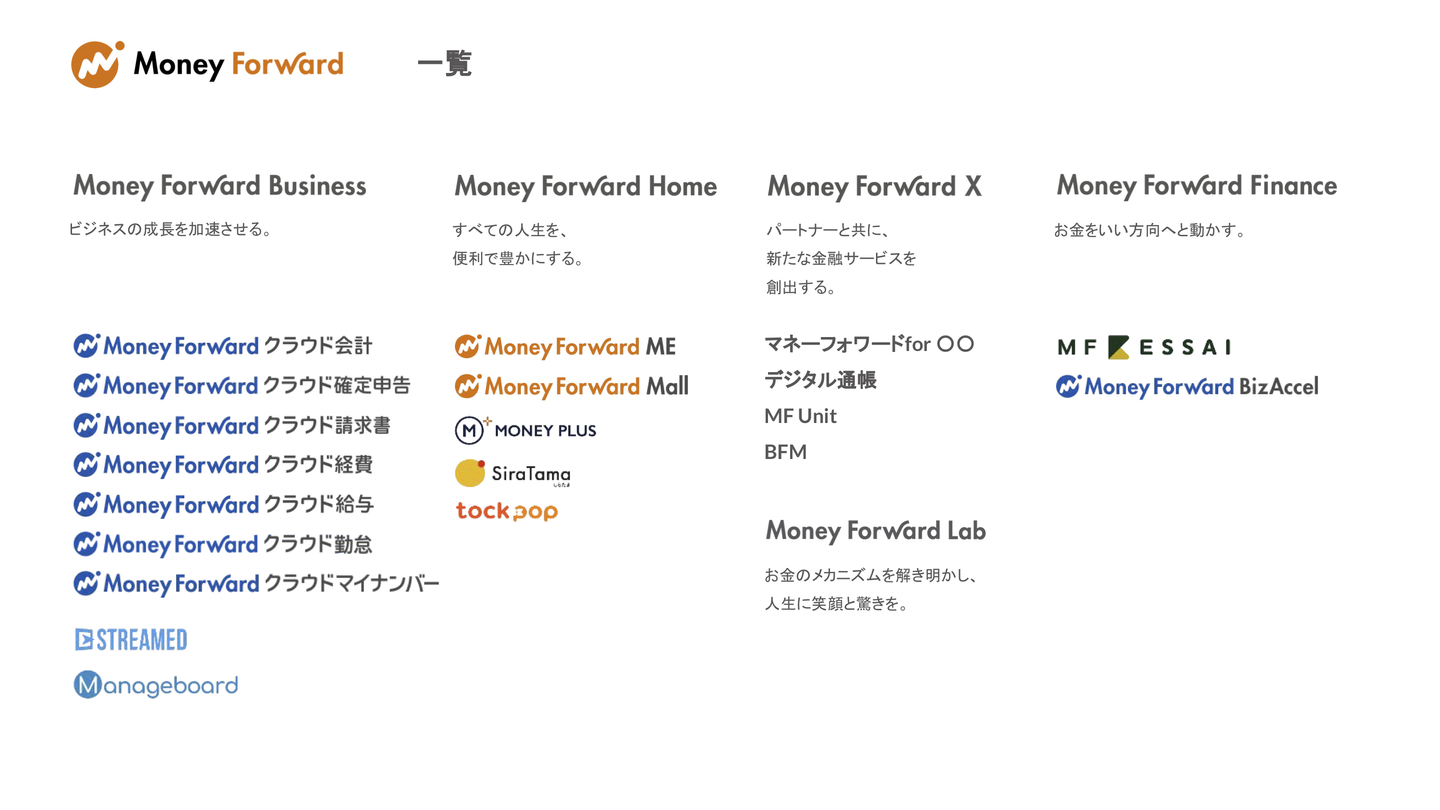Click the Money Forward Lab heading
1440x810 pixels.
point(875,530)
